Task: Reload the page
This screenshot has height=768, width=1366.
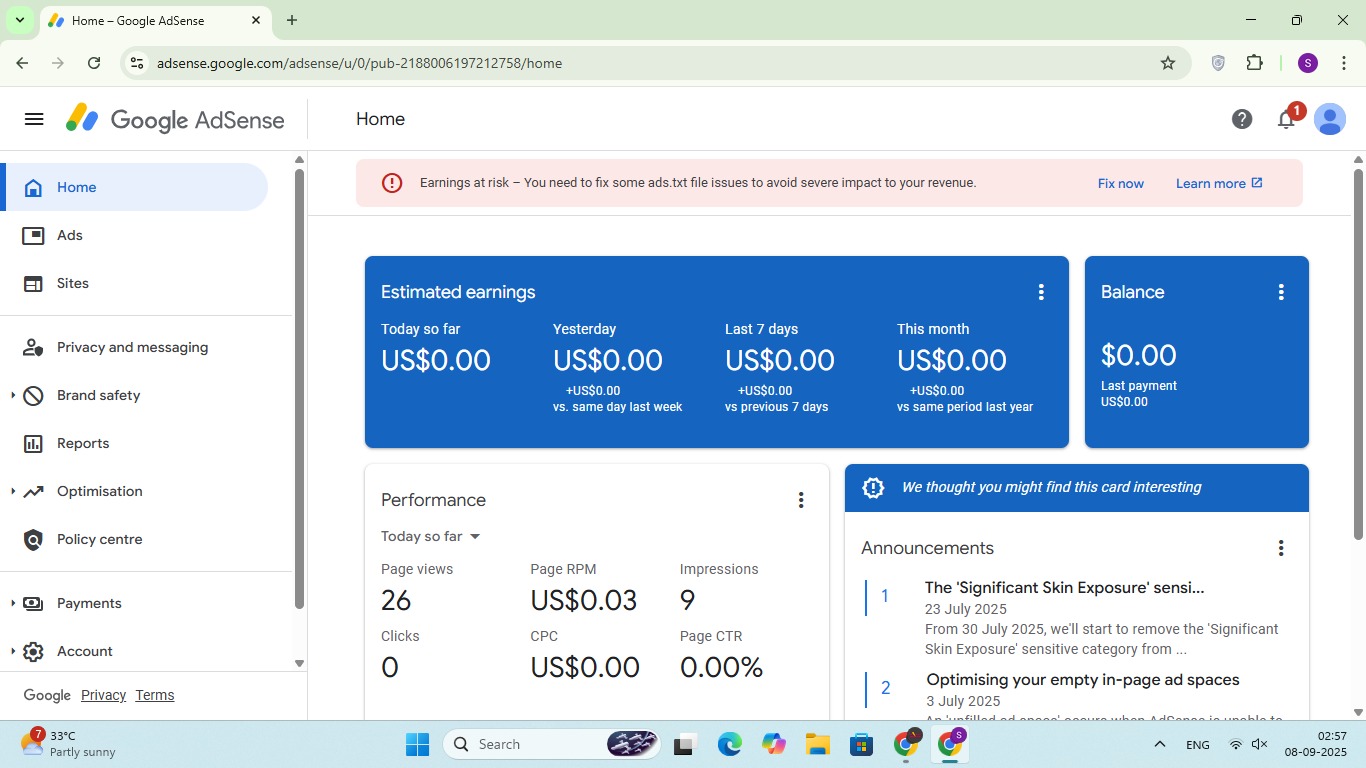Action: tap(94, 63)
